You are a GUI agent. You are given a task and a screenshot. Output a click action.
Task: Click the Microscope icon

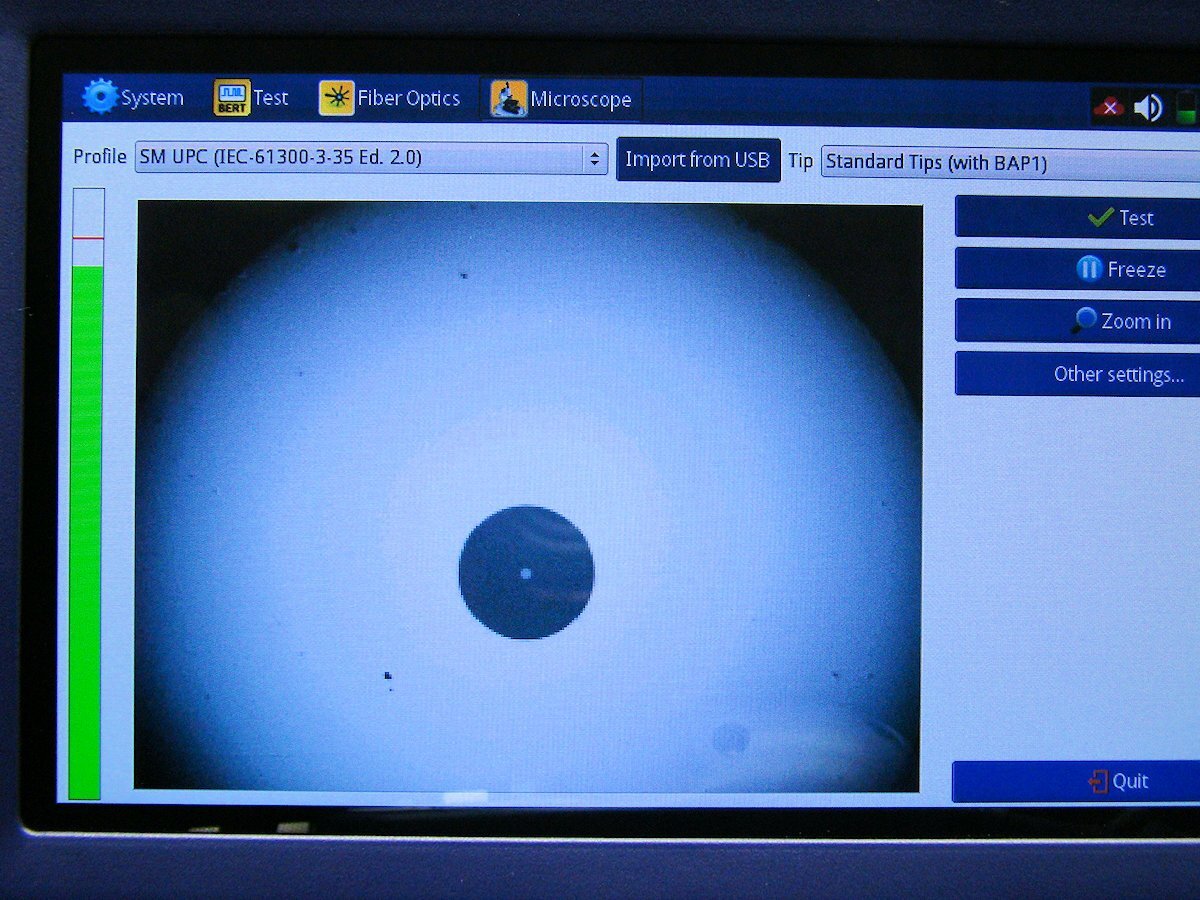[508, 99]
